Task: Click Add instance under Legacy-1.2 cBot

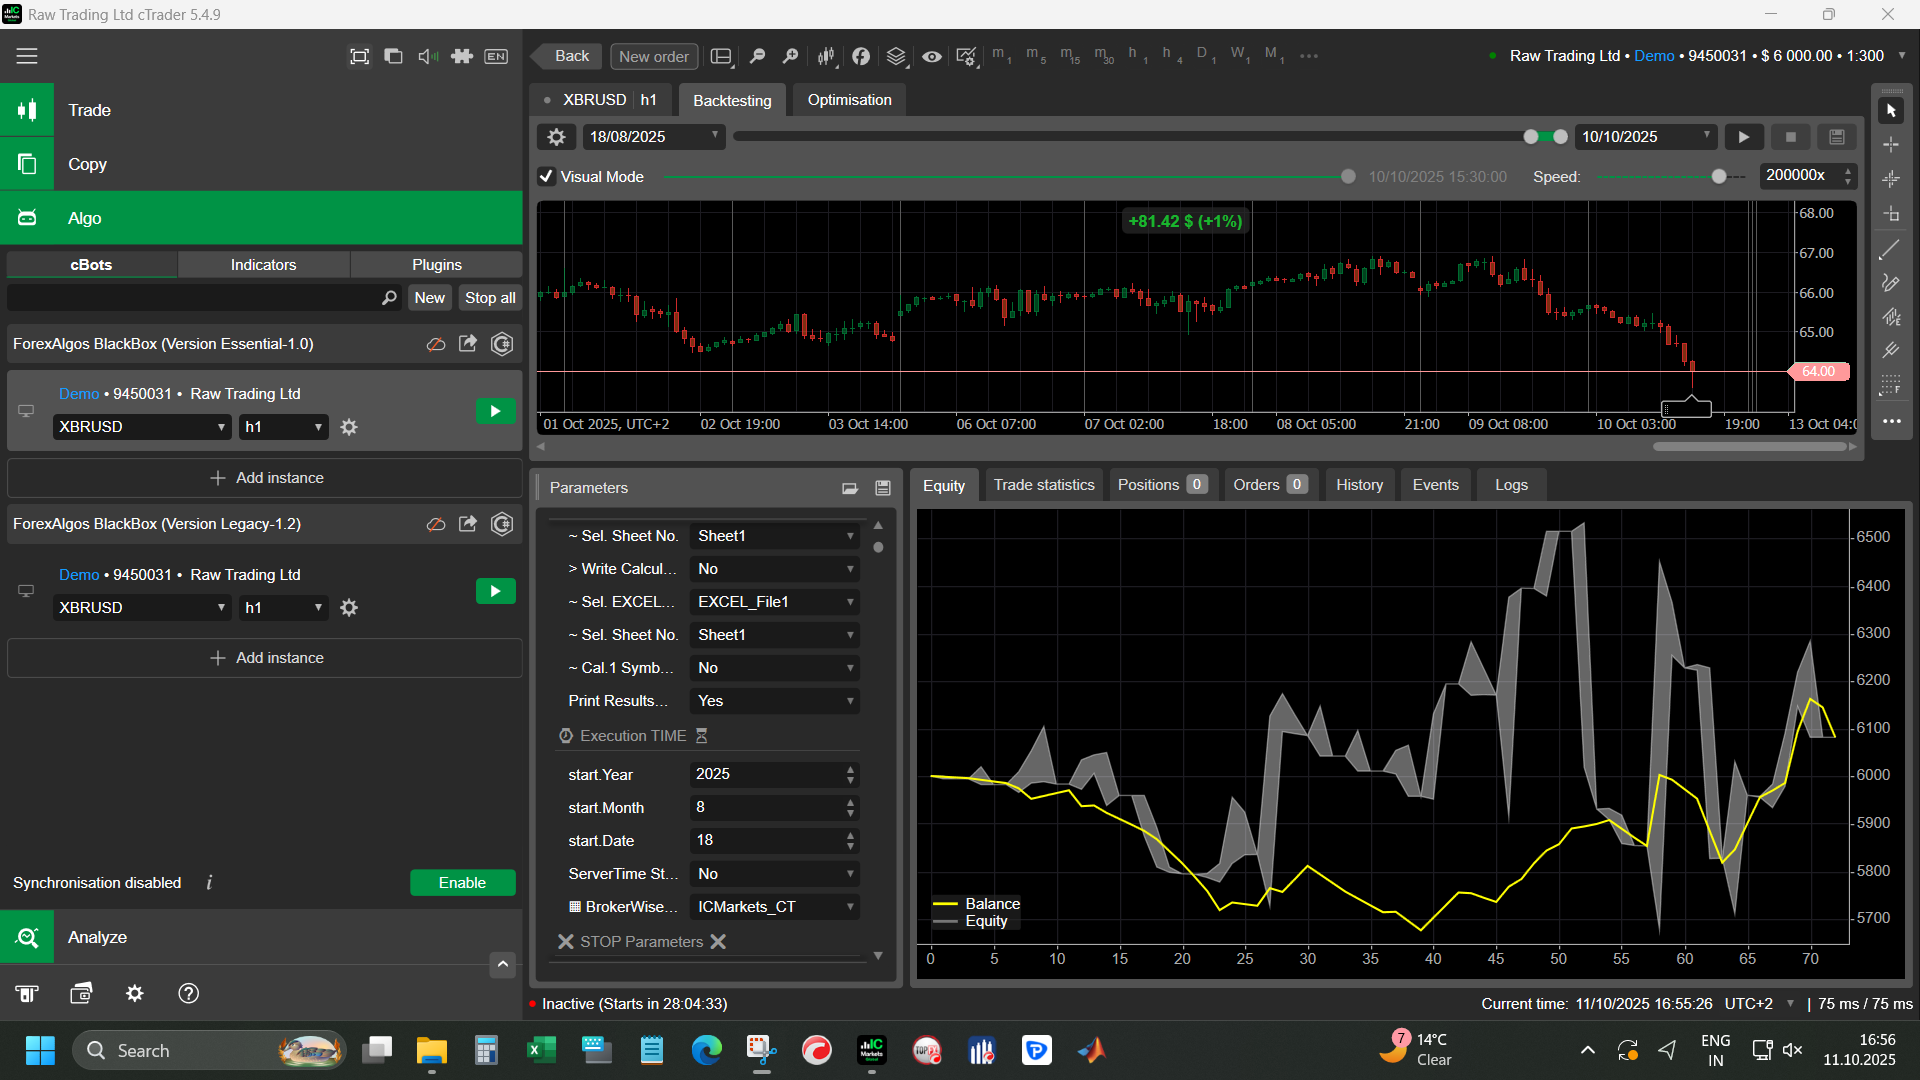Action: click(265, 658)
